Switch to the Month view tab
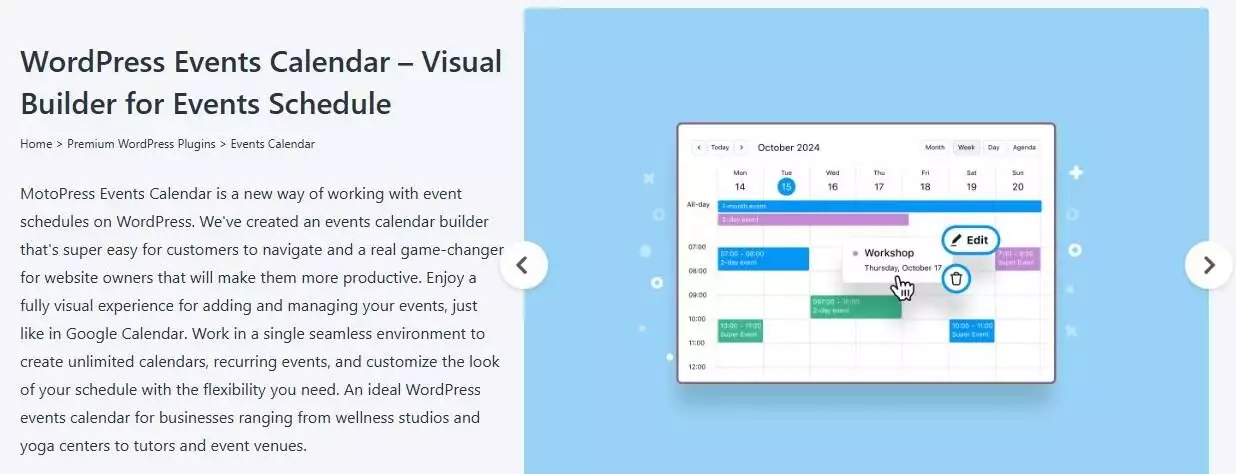The image size is (1236, 474). coord(935,147)
